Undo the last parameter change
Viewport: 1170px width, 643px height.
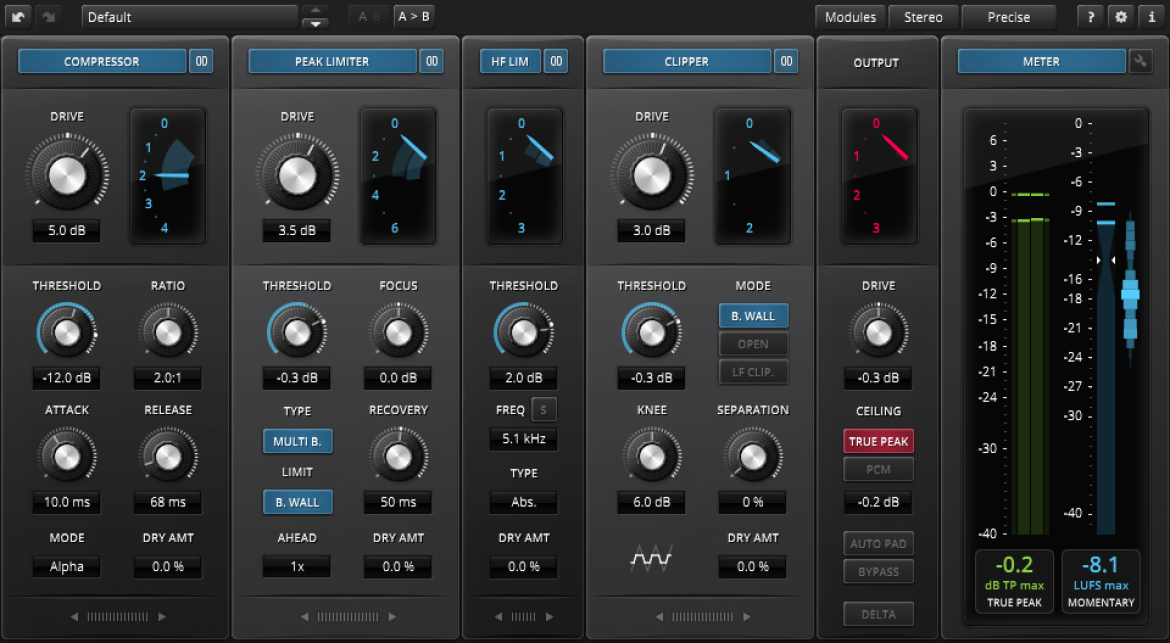(18, 16)
